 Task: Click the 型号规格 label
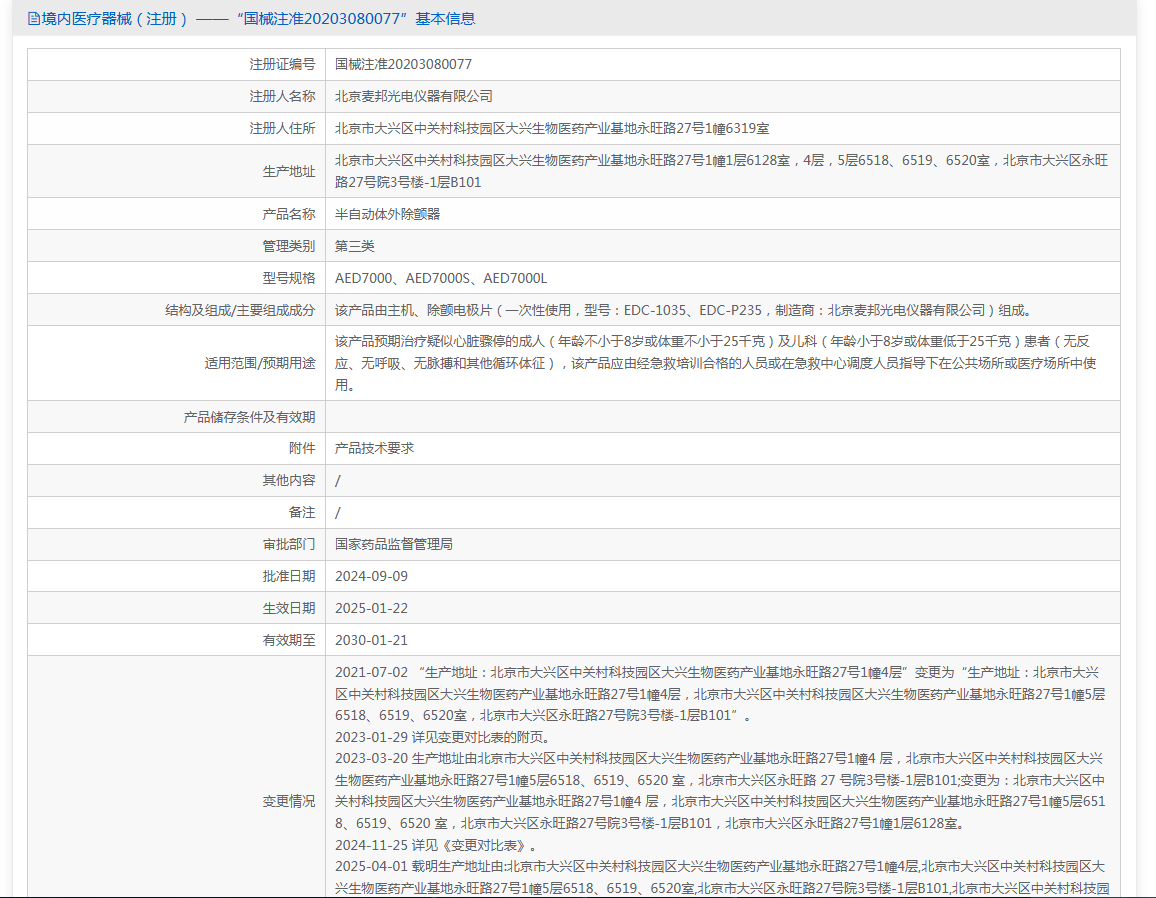pyautogui.click(x=288, y=279)
